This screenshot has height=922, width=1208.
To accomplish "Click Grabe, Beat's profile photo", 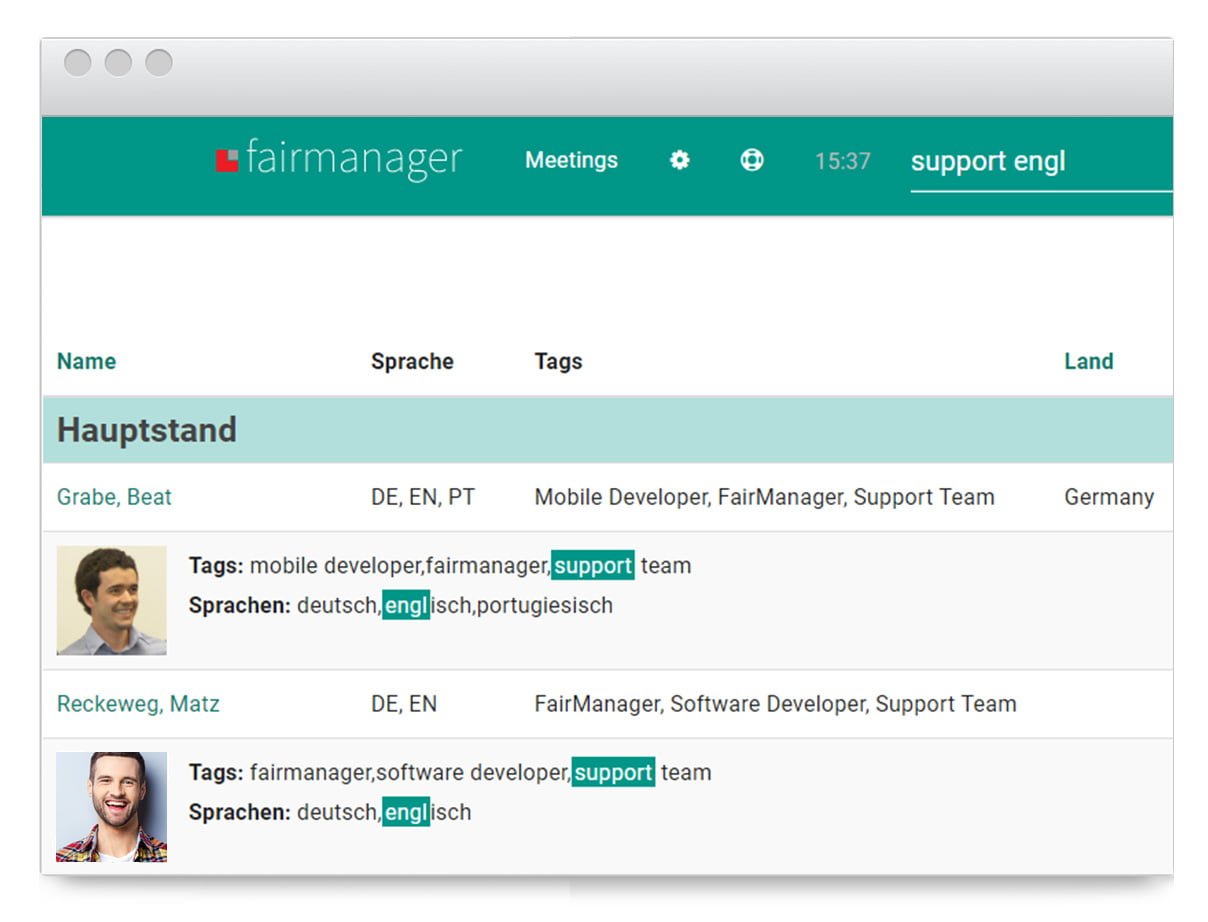I will [x=112, y=600].
